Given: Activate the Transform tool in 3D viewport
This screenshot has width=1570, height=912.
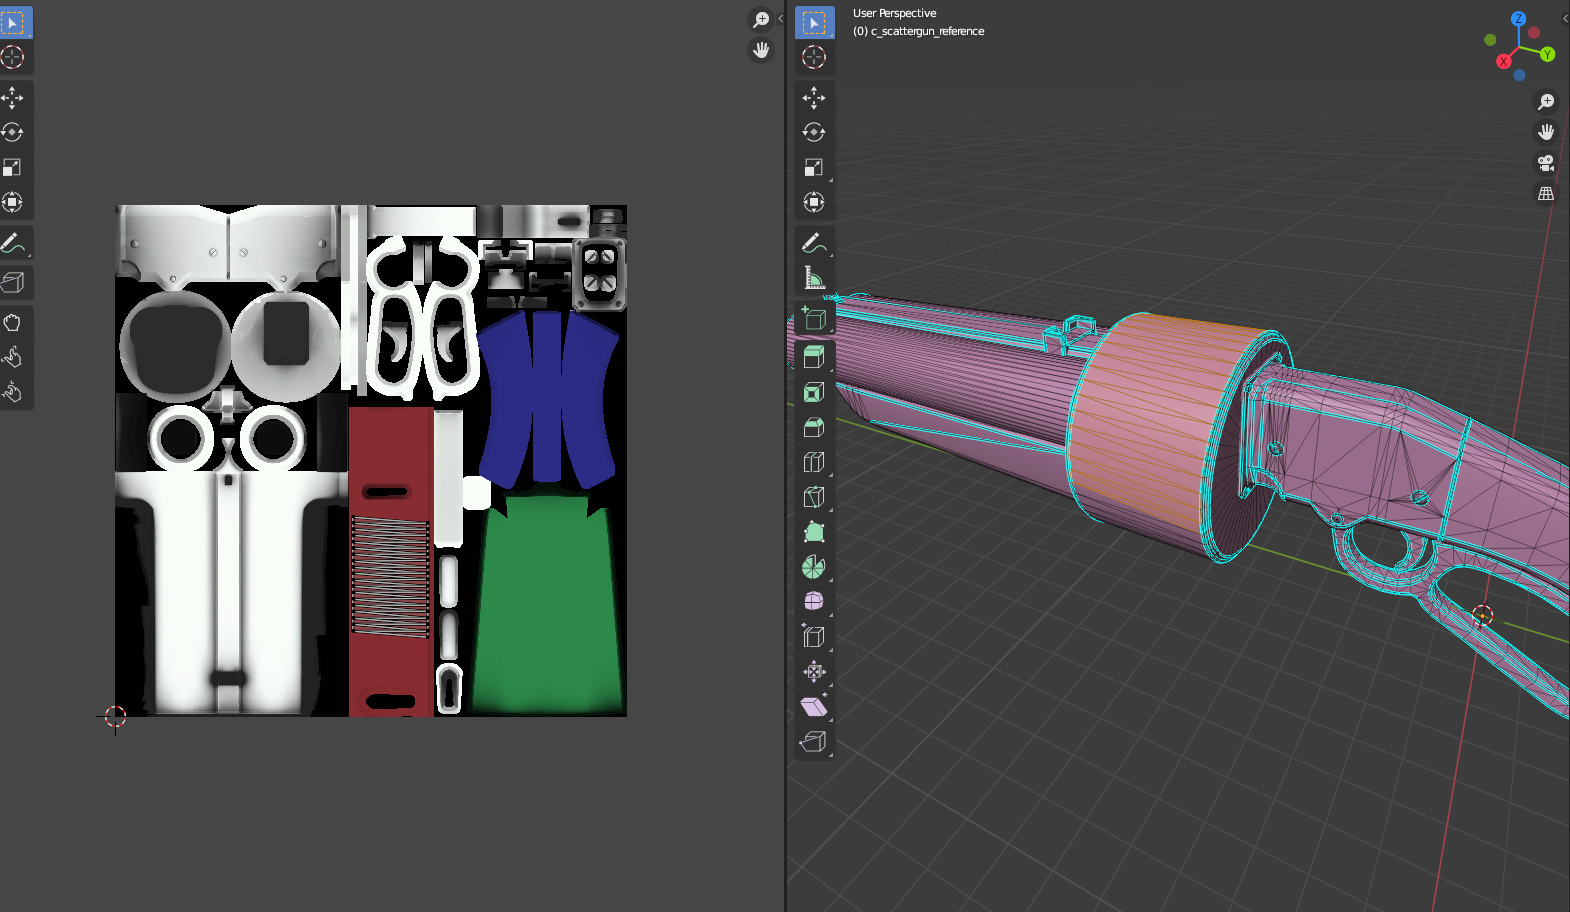Looking at the screenshot, I should pyautogui.click(x=814, y=202).
